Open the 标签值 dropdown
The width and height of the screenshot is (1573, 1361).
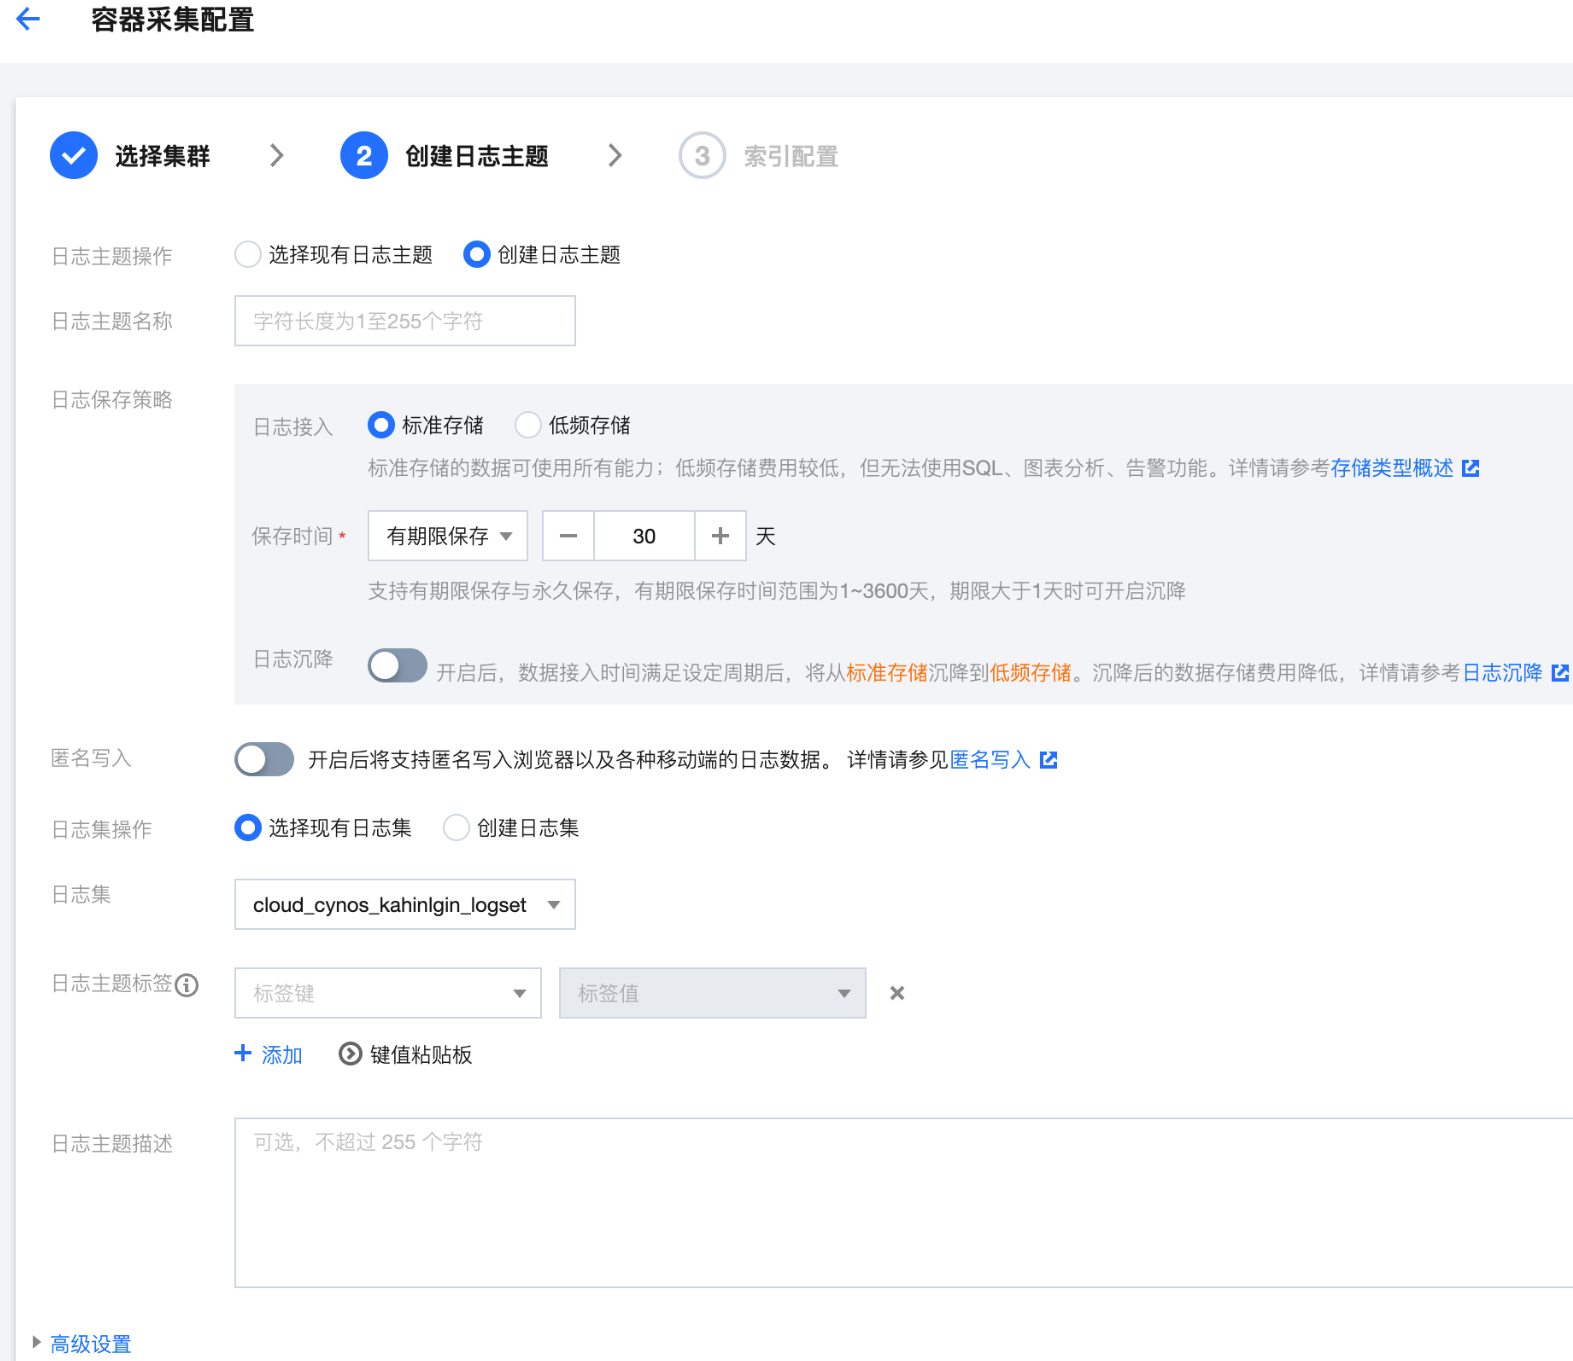point(713,993)
